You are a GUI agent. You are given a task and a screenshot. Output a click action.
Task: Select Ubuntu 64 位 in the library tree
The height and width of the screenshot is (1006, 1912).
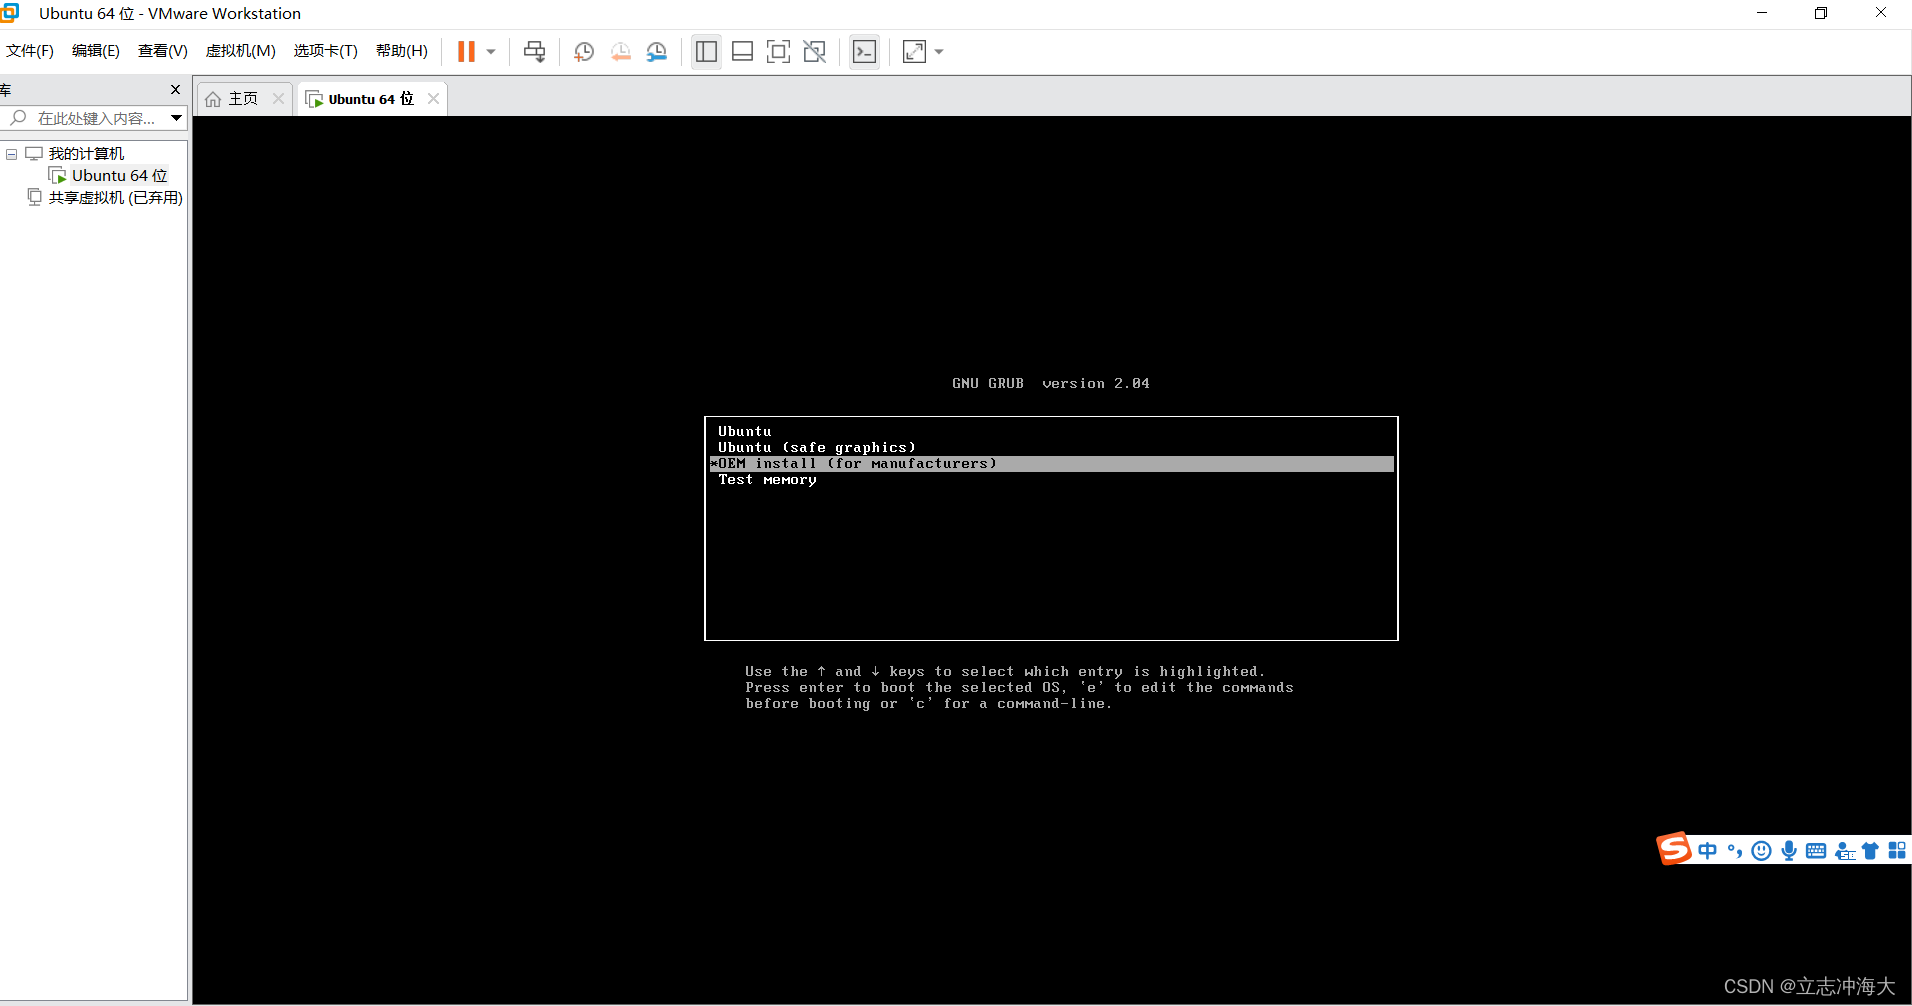[x=119, y=176]
